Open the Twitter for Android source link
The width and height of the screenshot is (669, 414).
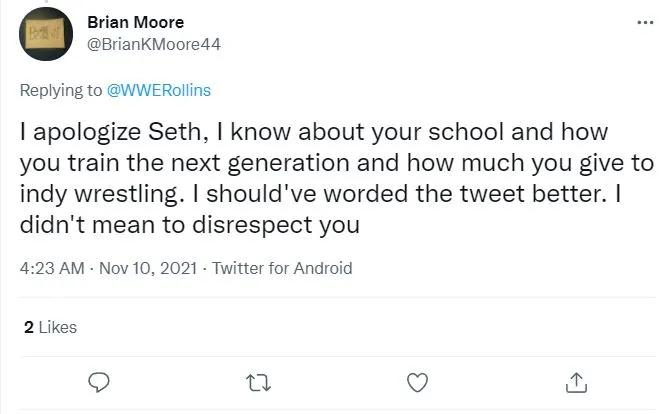[x=282, y=268]
